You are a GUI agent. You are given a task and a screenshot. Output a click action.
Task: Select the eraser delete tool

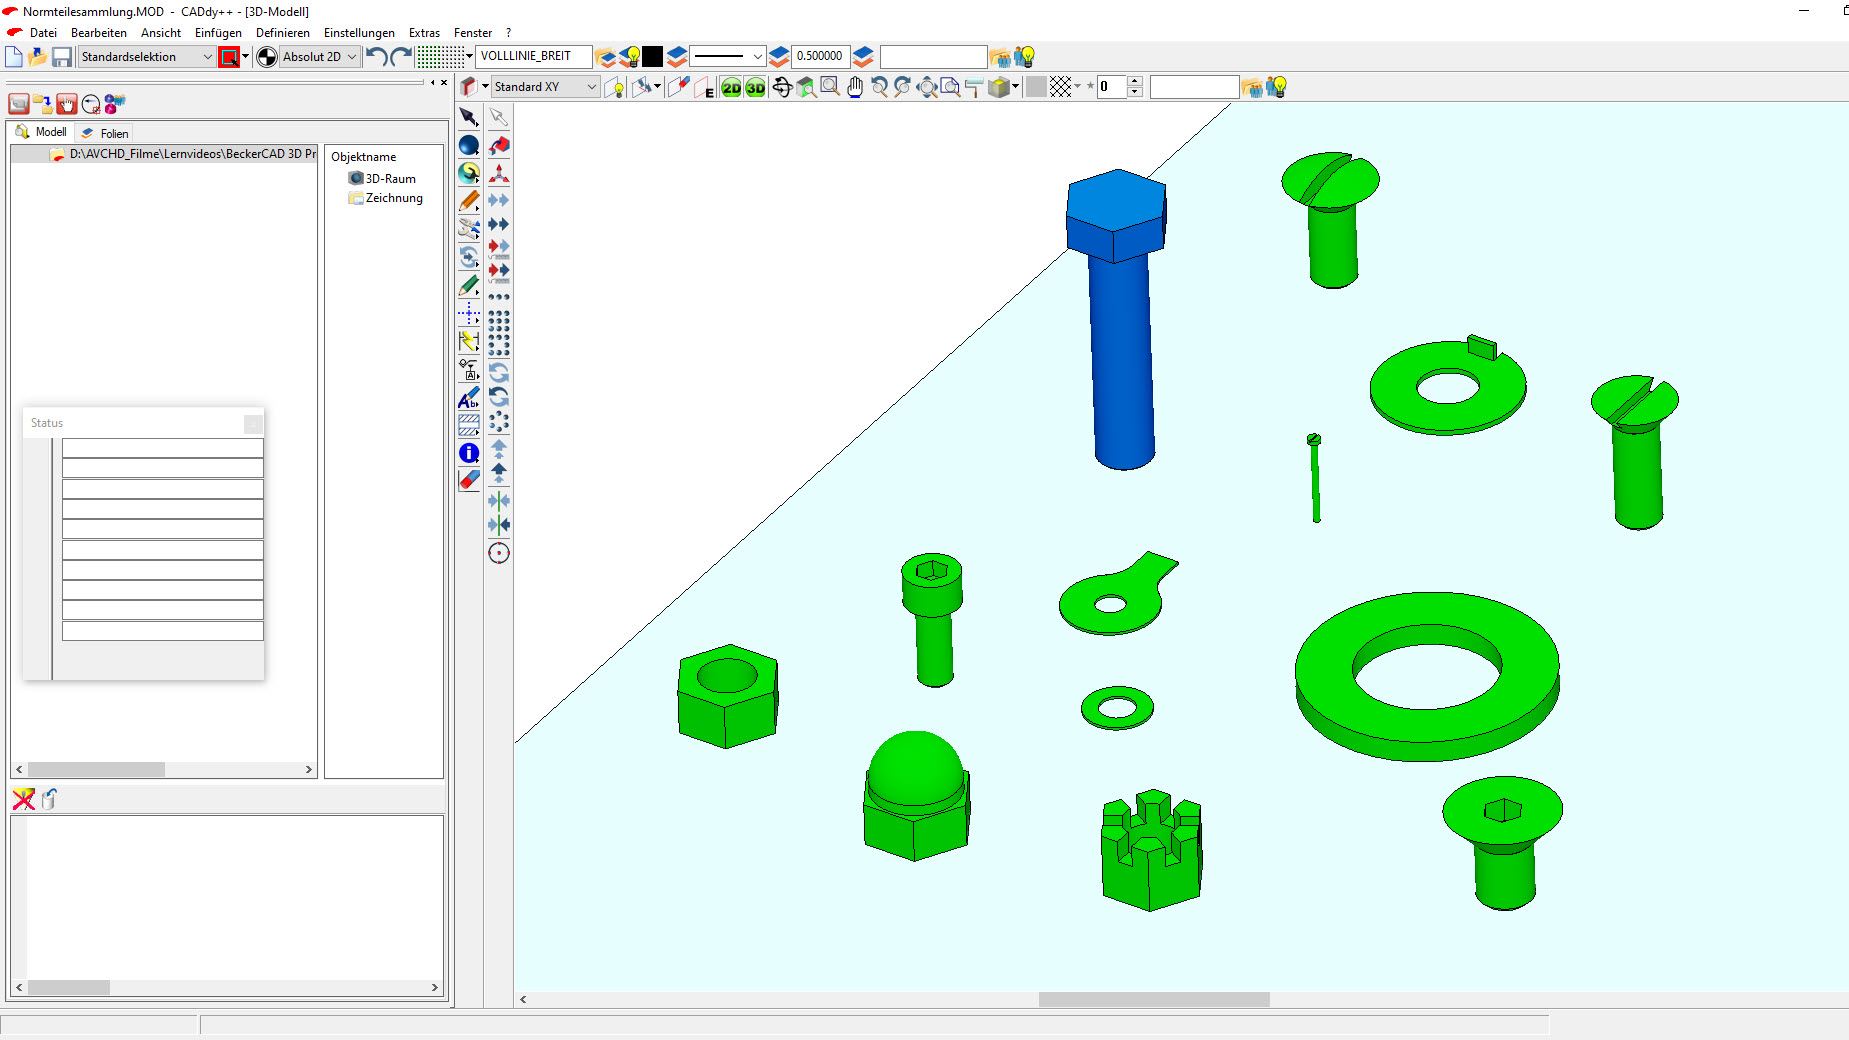(x=468, y=480)
